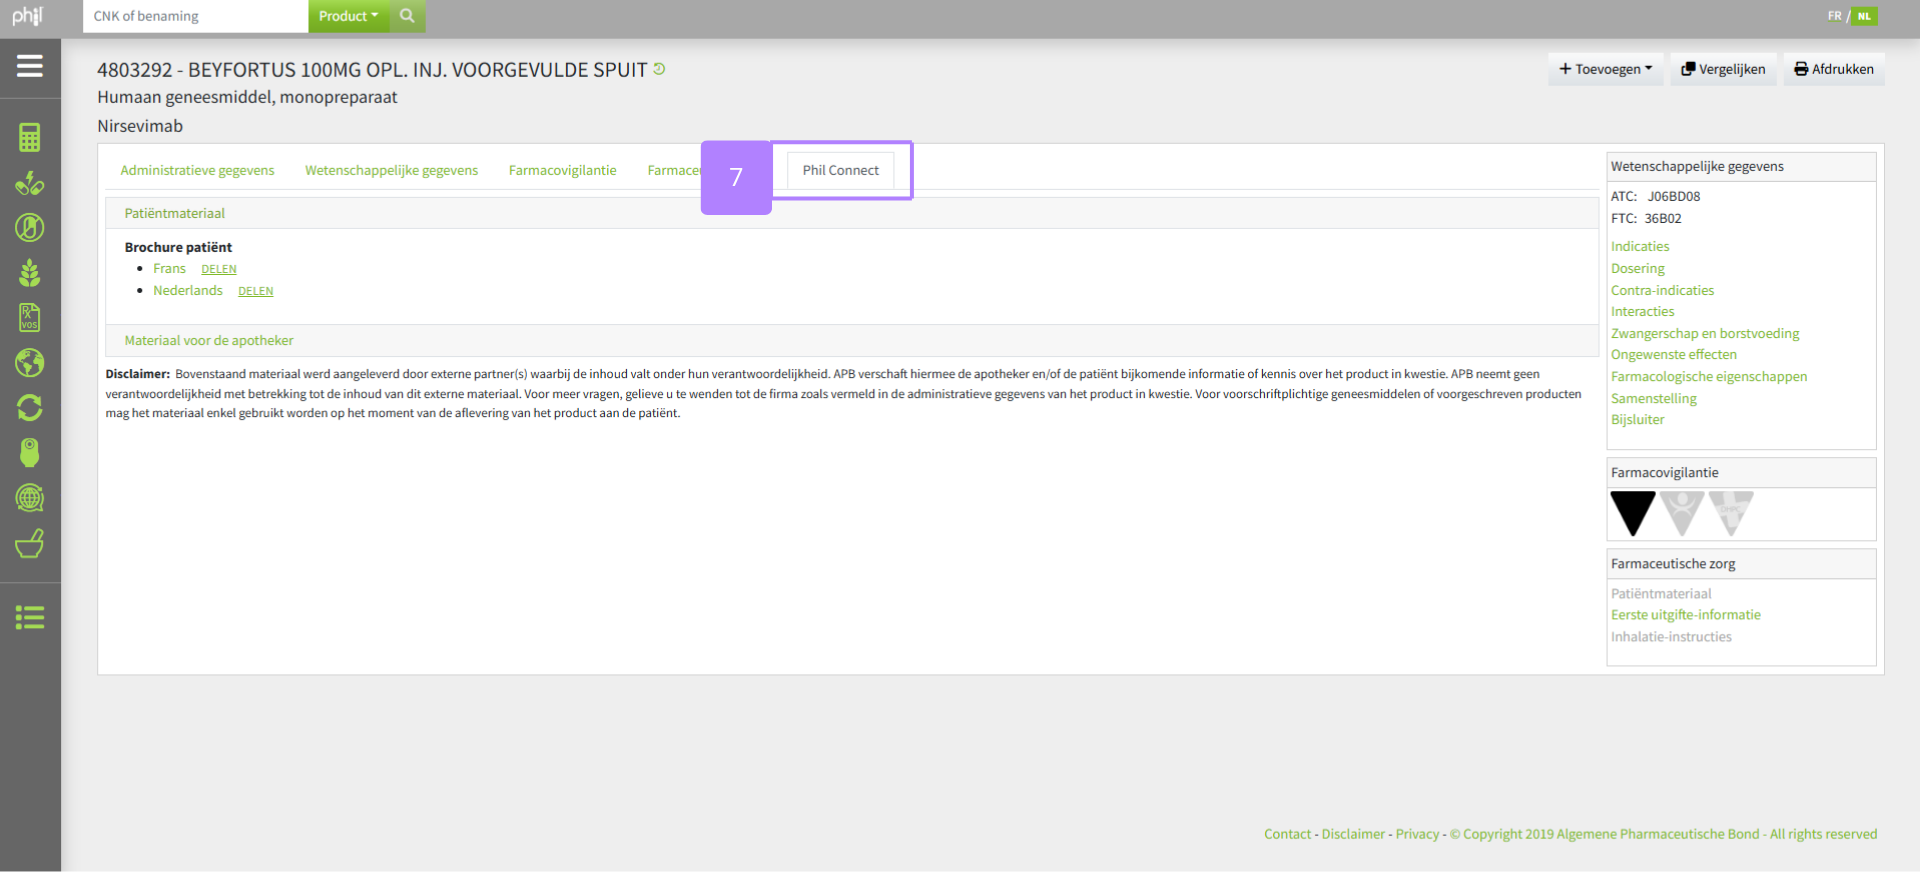Screen dimensions: 1920x872
Task: Click the Privacy footer link
Action: tap(1417, 834)
